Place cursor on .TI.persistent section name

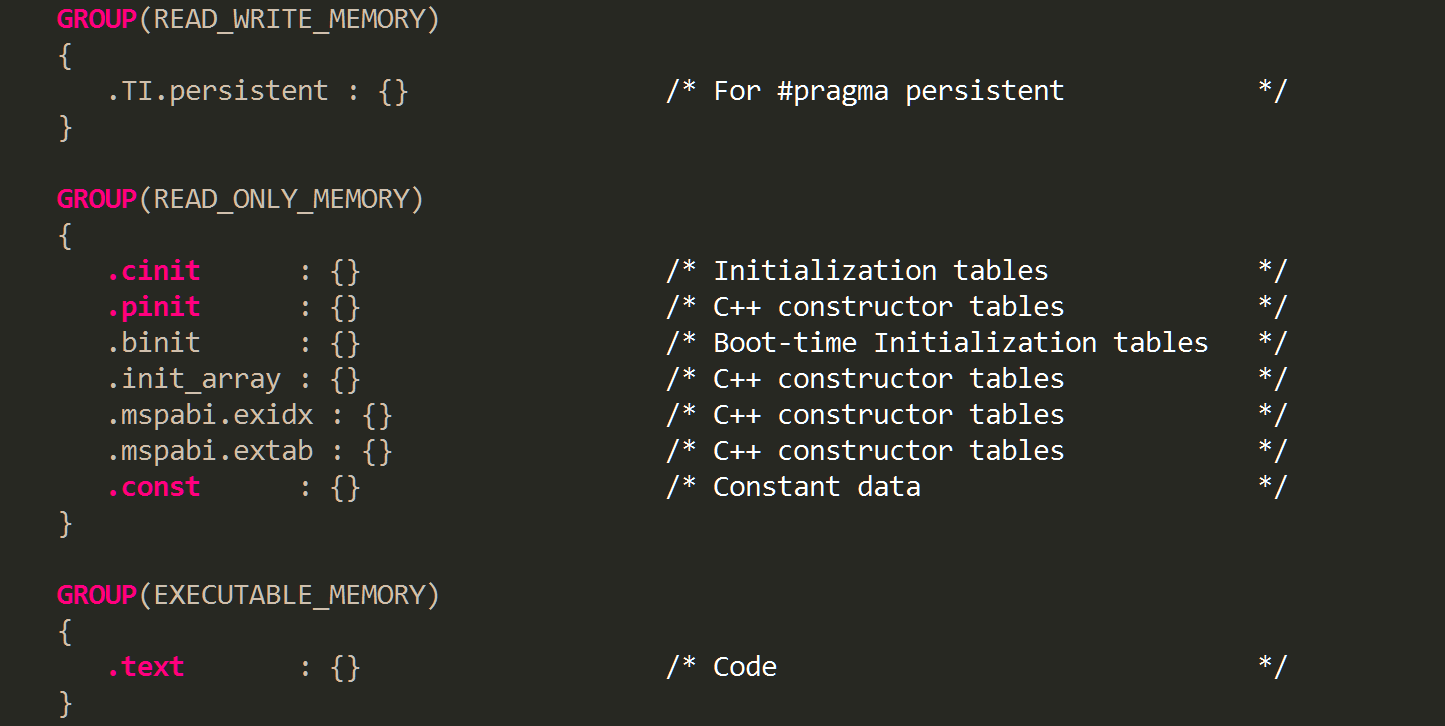pos(217,91)
